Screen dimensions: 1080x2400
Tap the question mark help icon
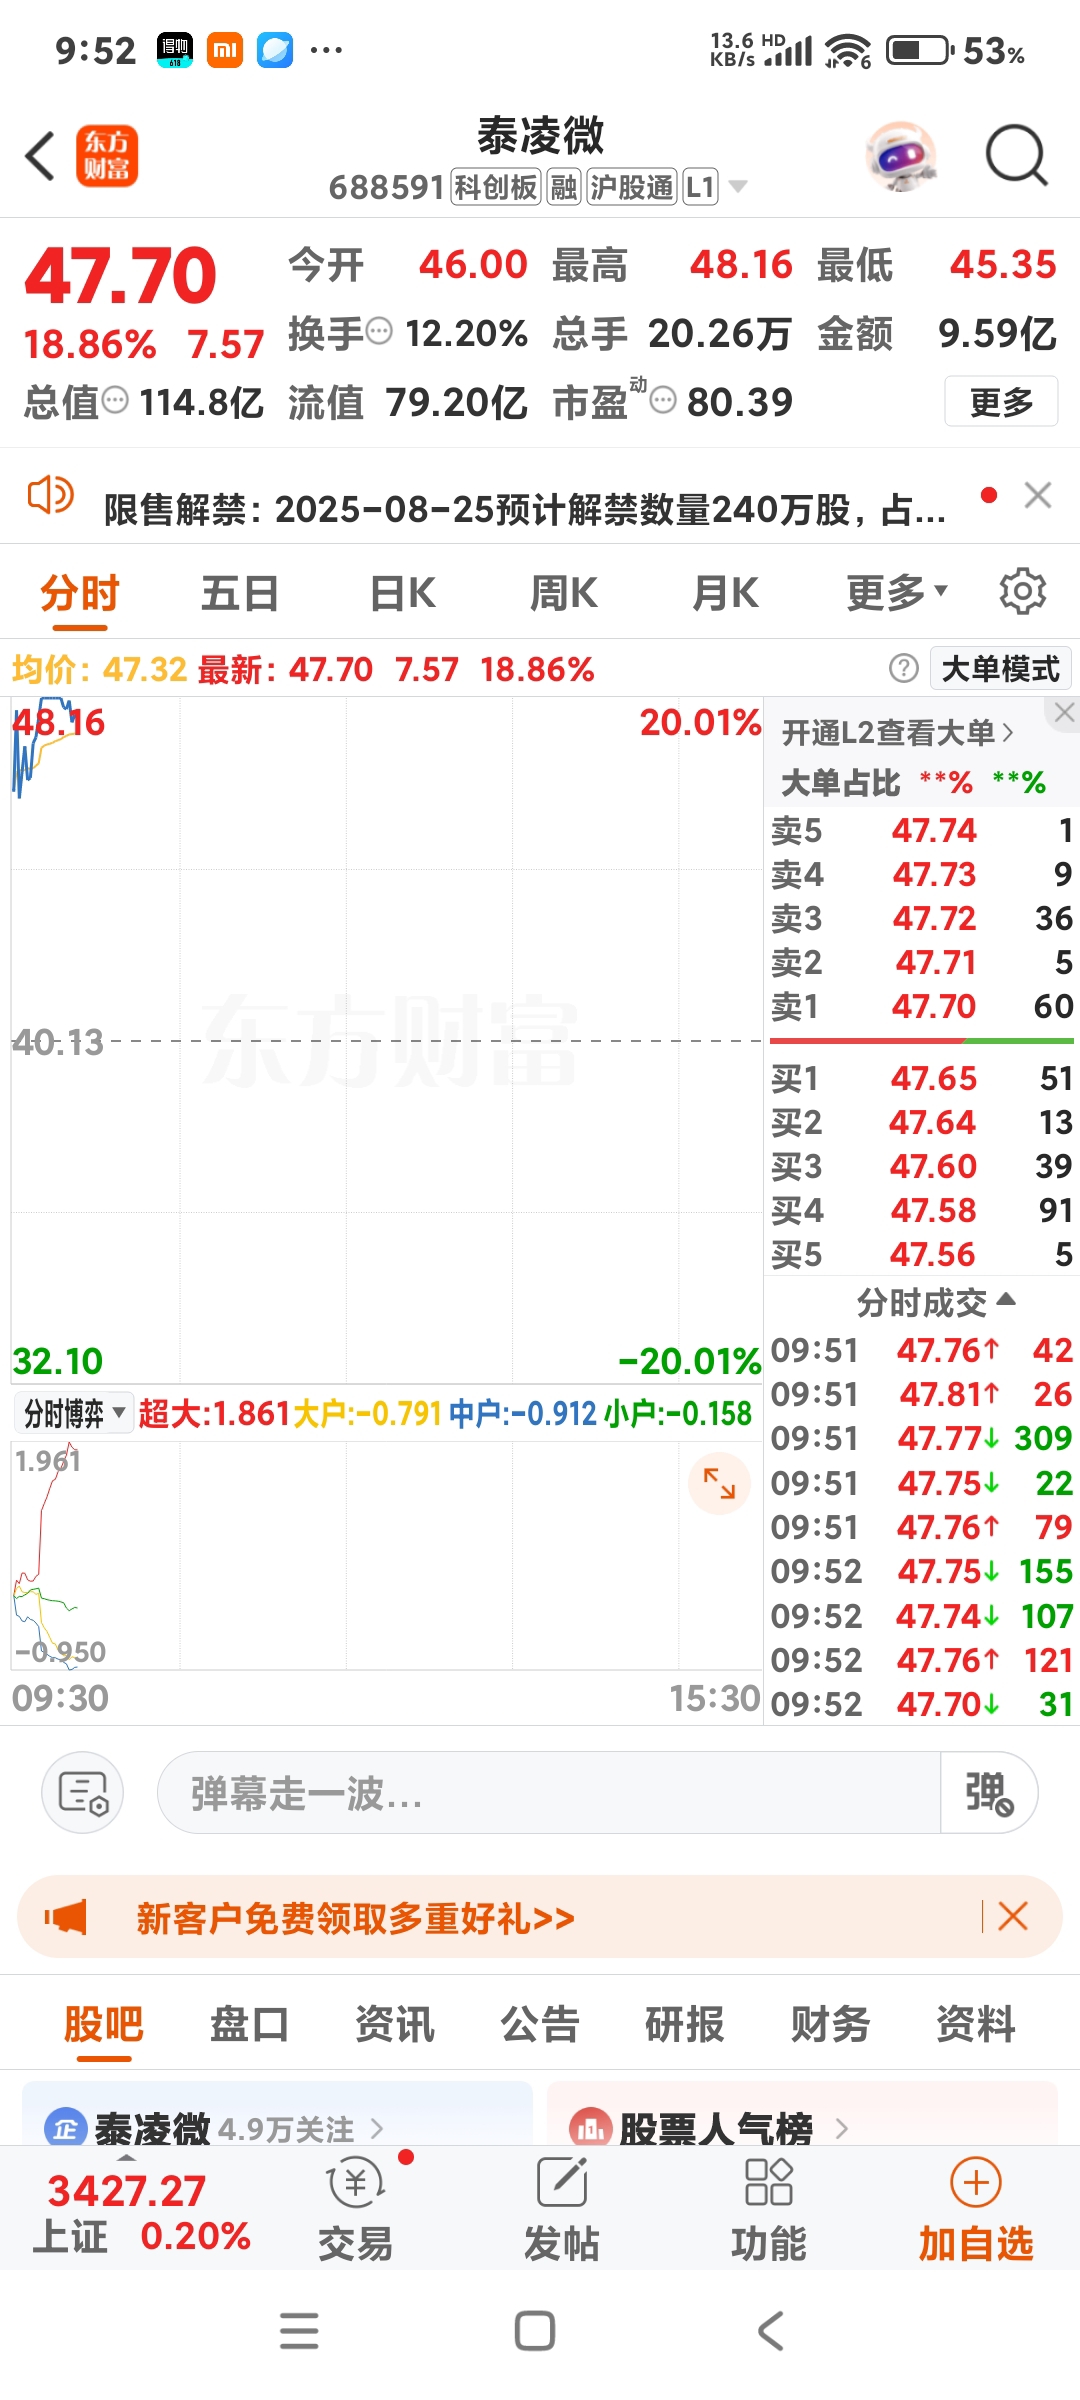tap(904, 668)
